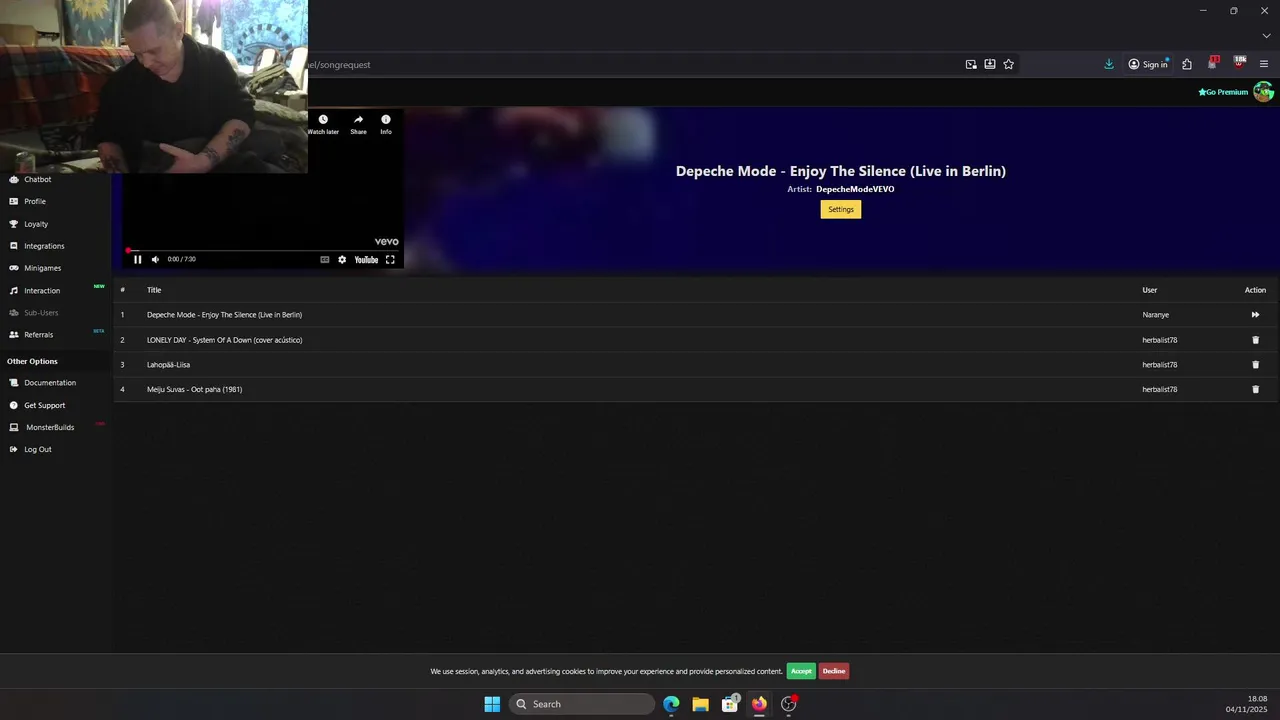Image resolution: width=1280 pixels, height=720 pixels.
Task: Open Microsoft Store from the taskbar
Action: click(730, 704)
